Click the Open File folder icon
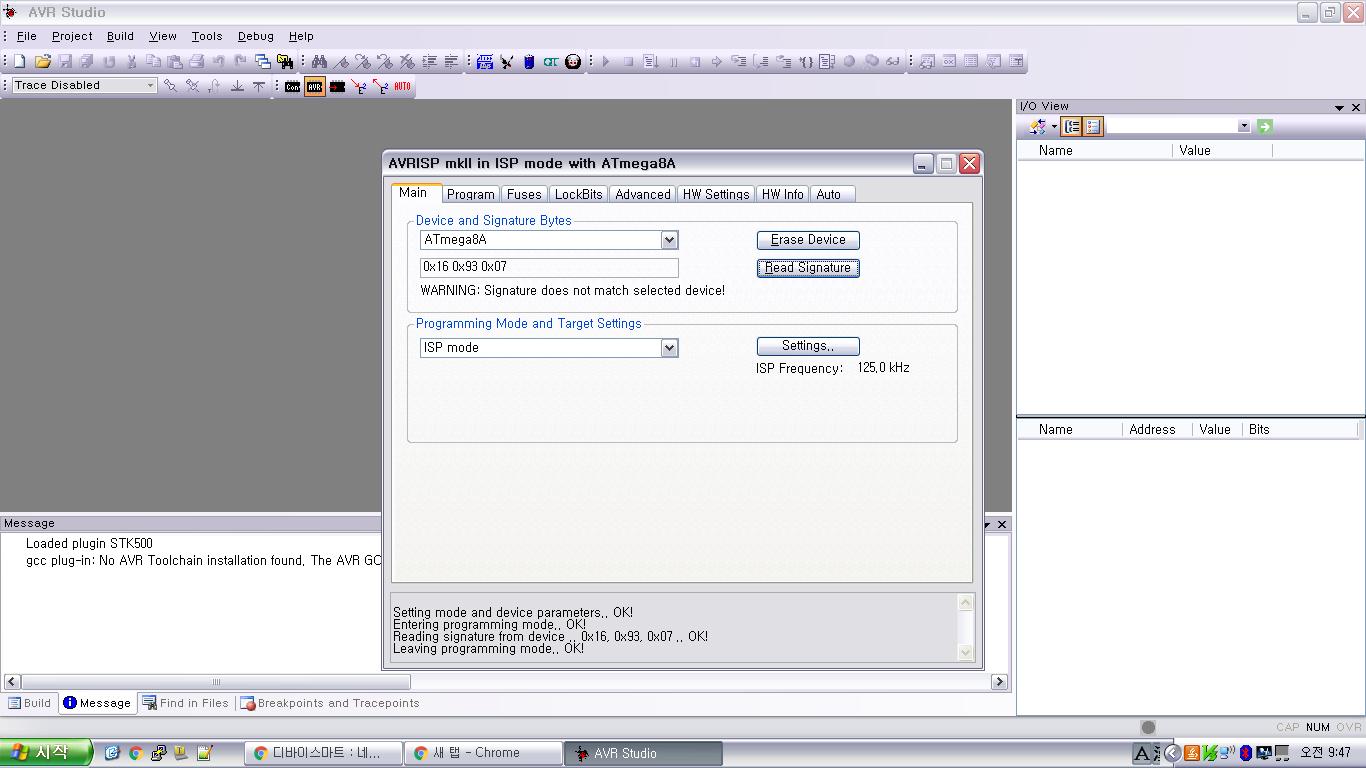Image resolution: width=1366 pixels, height=768 pixels. pyautogui.click(x=42, y=61)
